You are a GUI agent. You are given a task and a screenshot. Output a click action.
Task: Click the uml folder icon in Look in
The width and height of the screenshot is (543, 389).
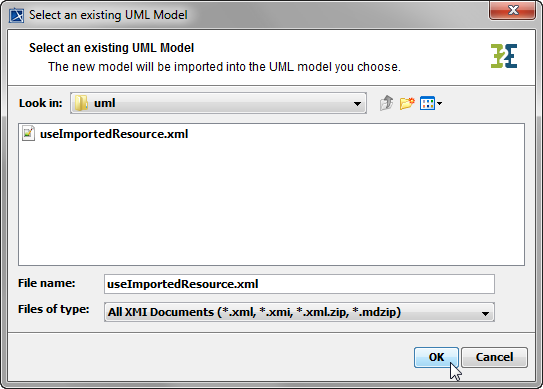[81, 103]
